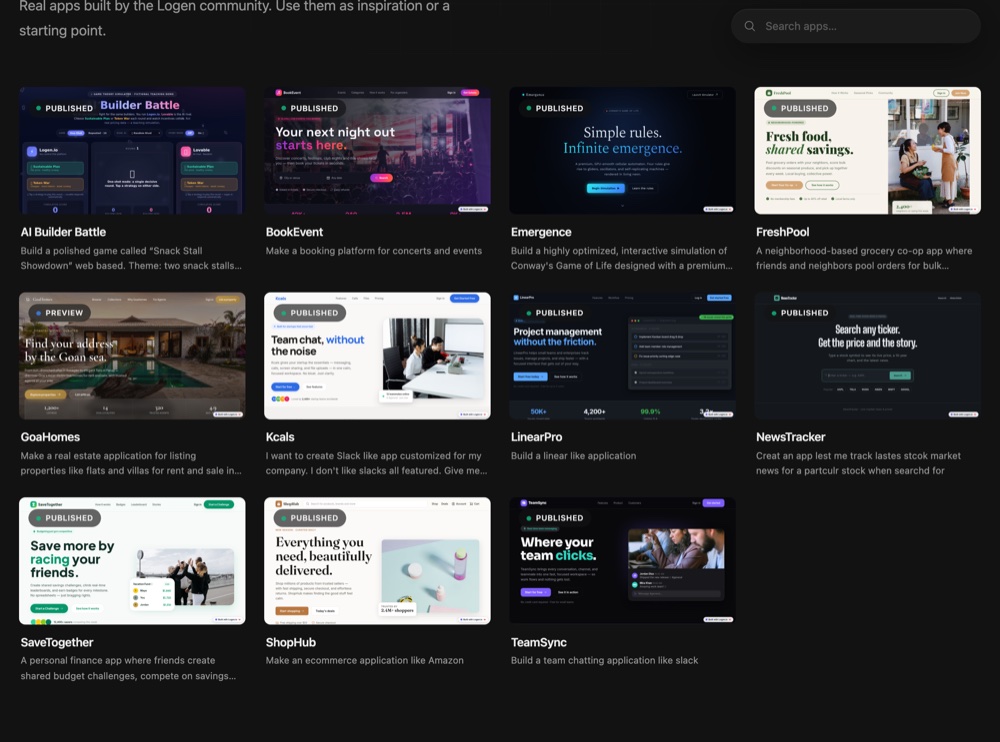Click the SaveTogether title
The image size is (1000, 742).
coord(57,642)
